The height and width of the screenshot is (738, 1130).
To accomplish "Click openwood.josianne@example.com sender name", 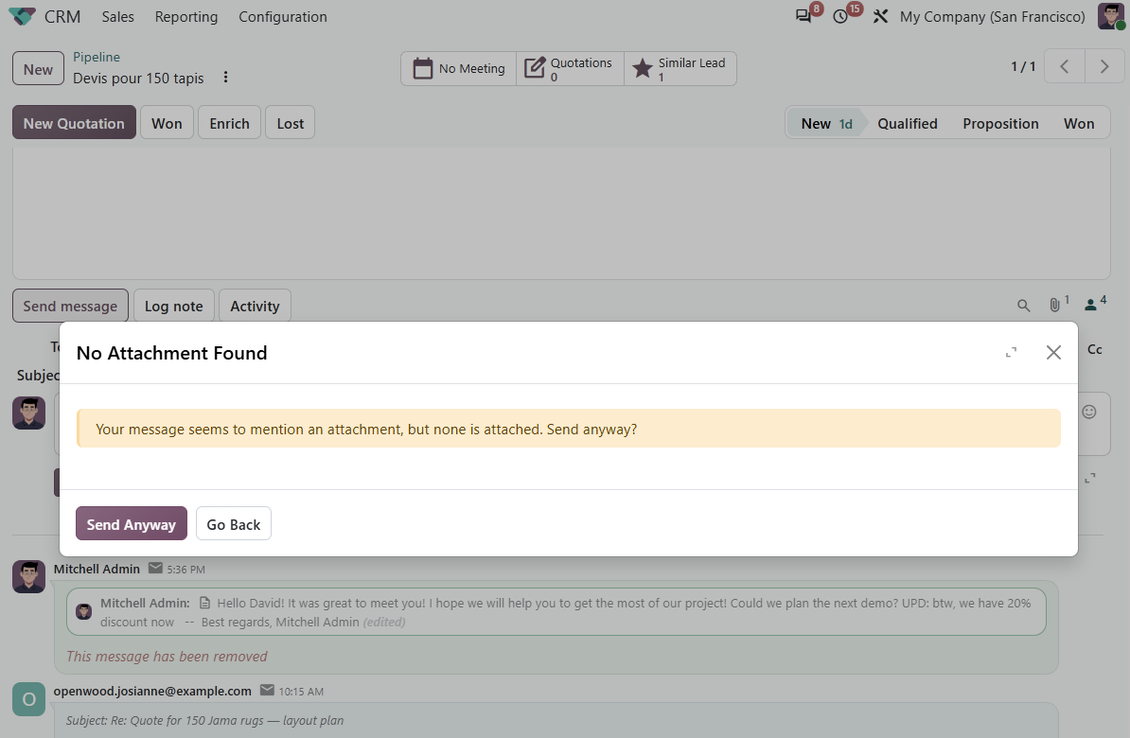I will point(152,690).
